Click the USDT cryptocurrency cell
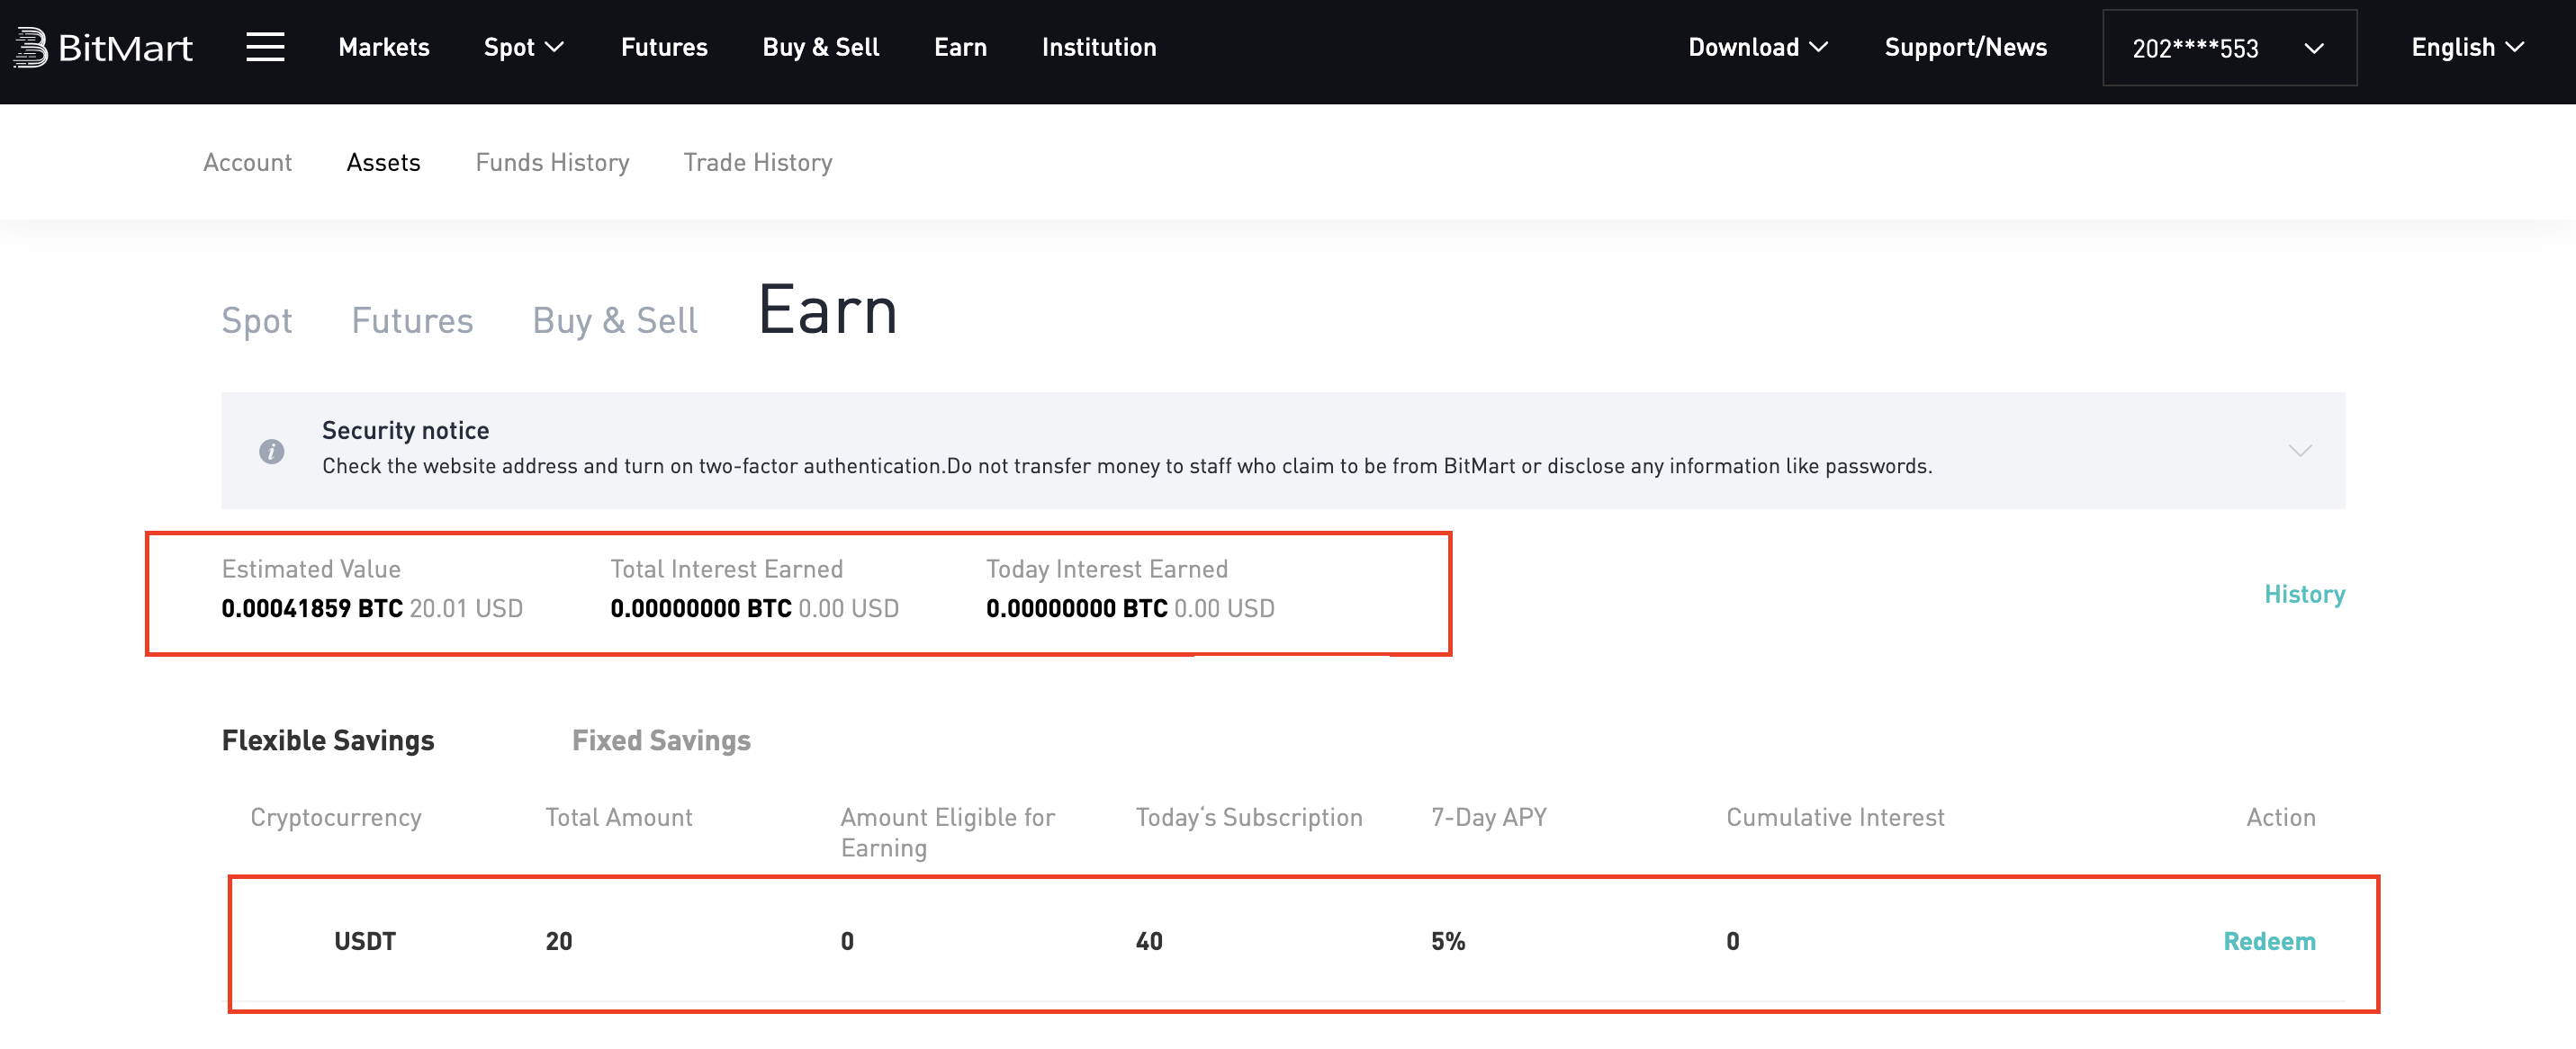The image size is (2576, 1049). [365, 941]
